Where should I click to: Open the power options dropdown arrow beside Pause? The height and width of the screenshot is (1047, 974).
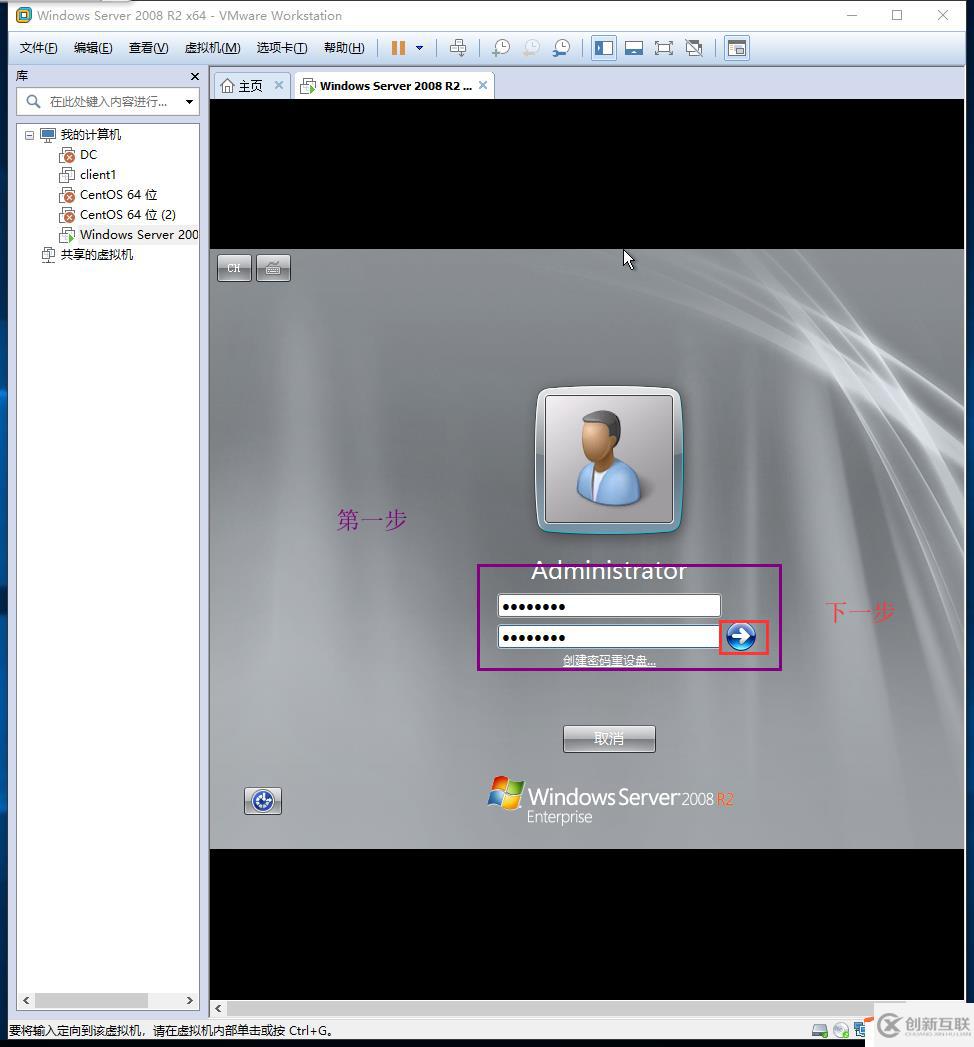419,48
